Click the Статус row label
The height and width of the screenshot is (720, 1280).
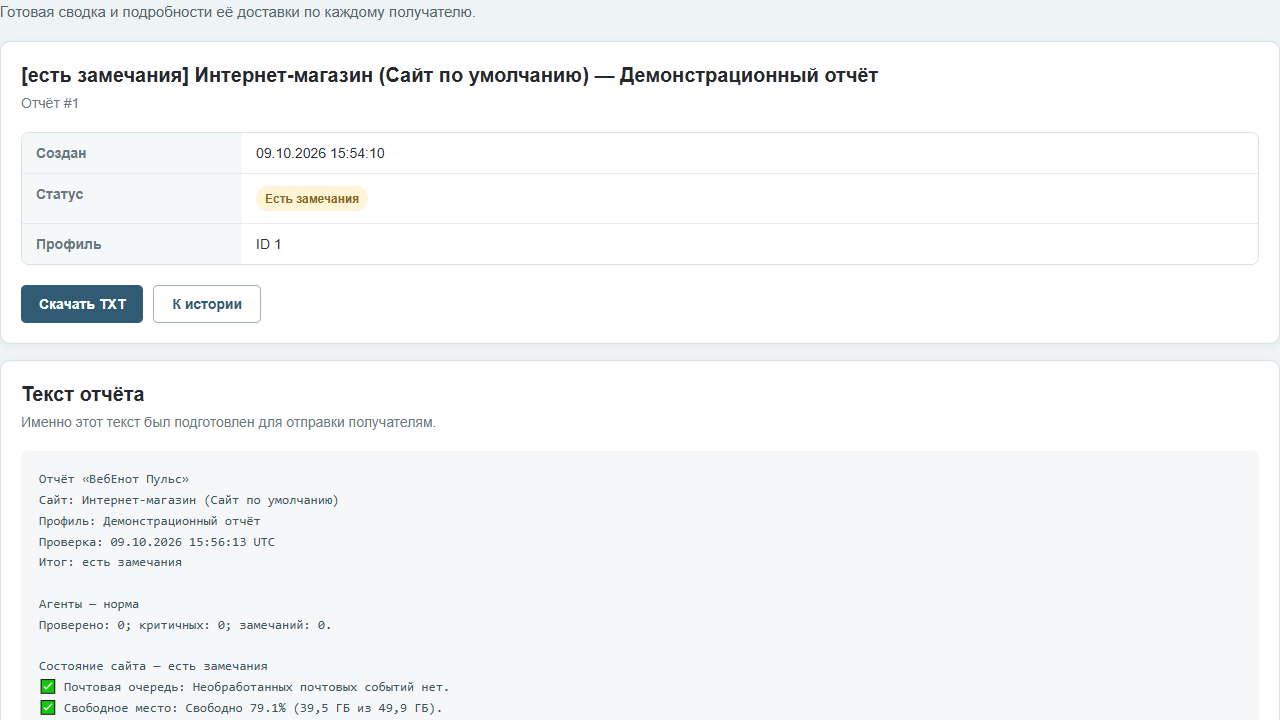[x=60, y=194]
